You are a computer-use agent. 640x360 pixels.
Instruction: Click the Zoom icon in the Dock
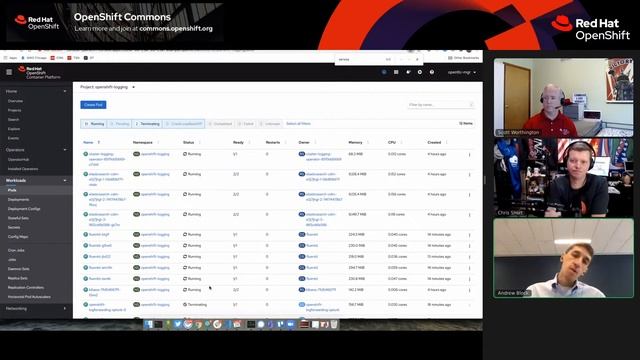(291, 324)
